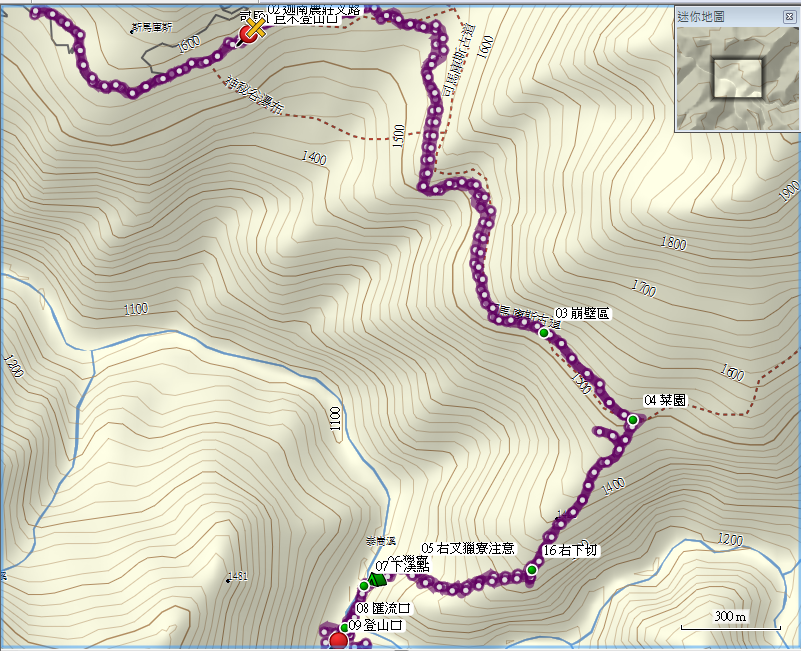This screenshot has height=651, width=801.
Task: Select the green dot at 04 菜園
Action: pyautogui.click(x=633, y=420)
